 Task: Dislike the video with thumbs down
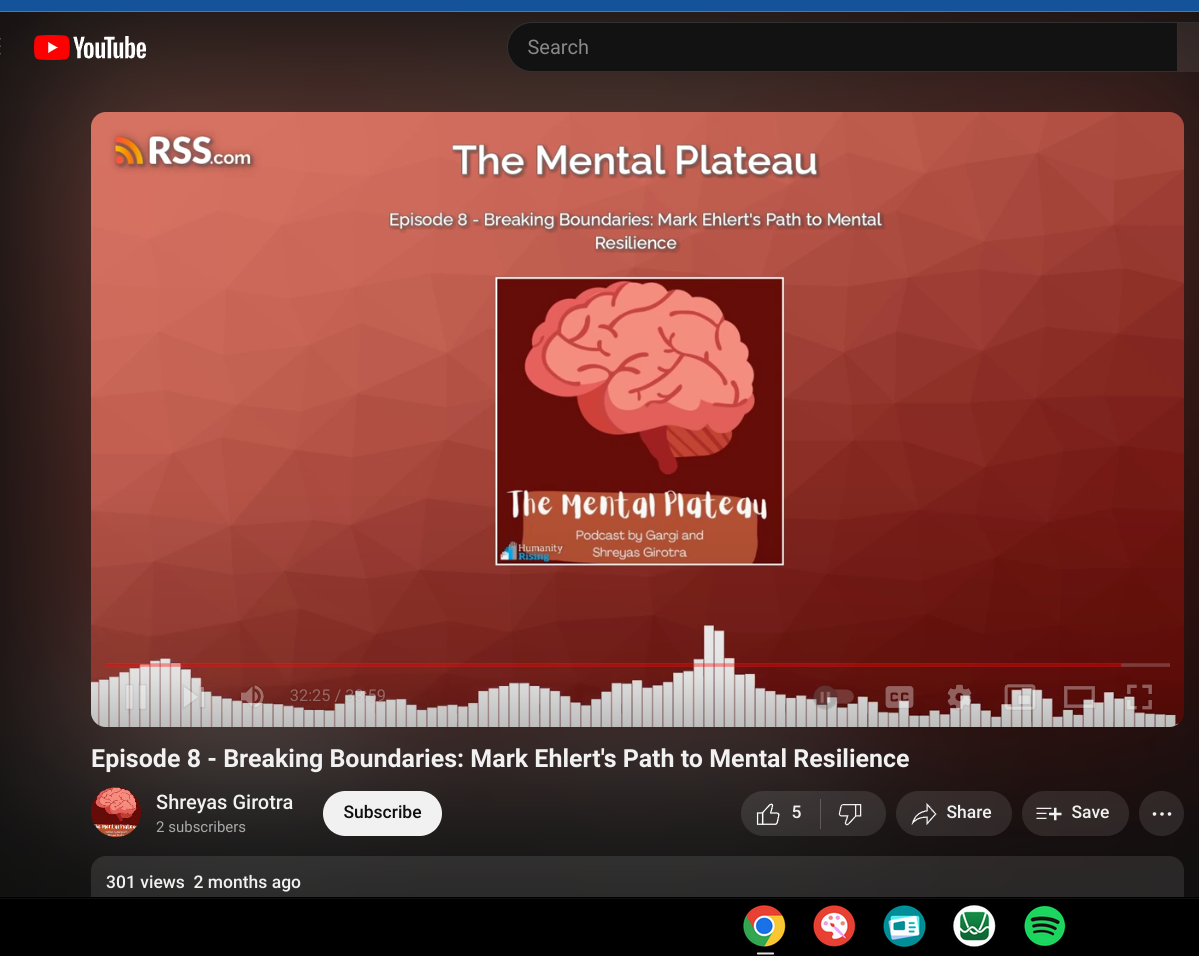851,813
